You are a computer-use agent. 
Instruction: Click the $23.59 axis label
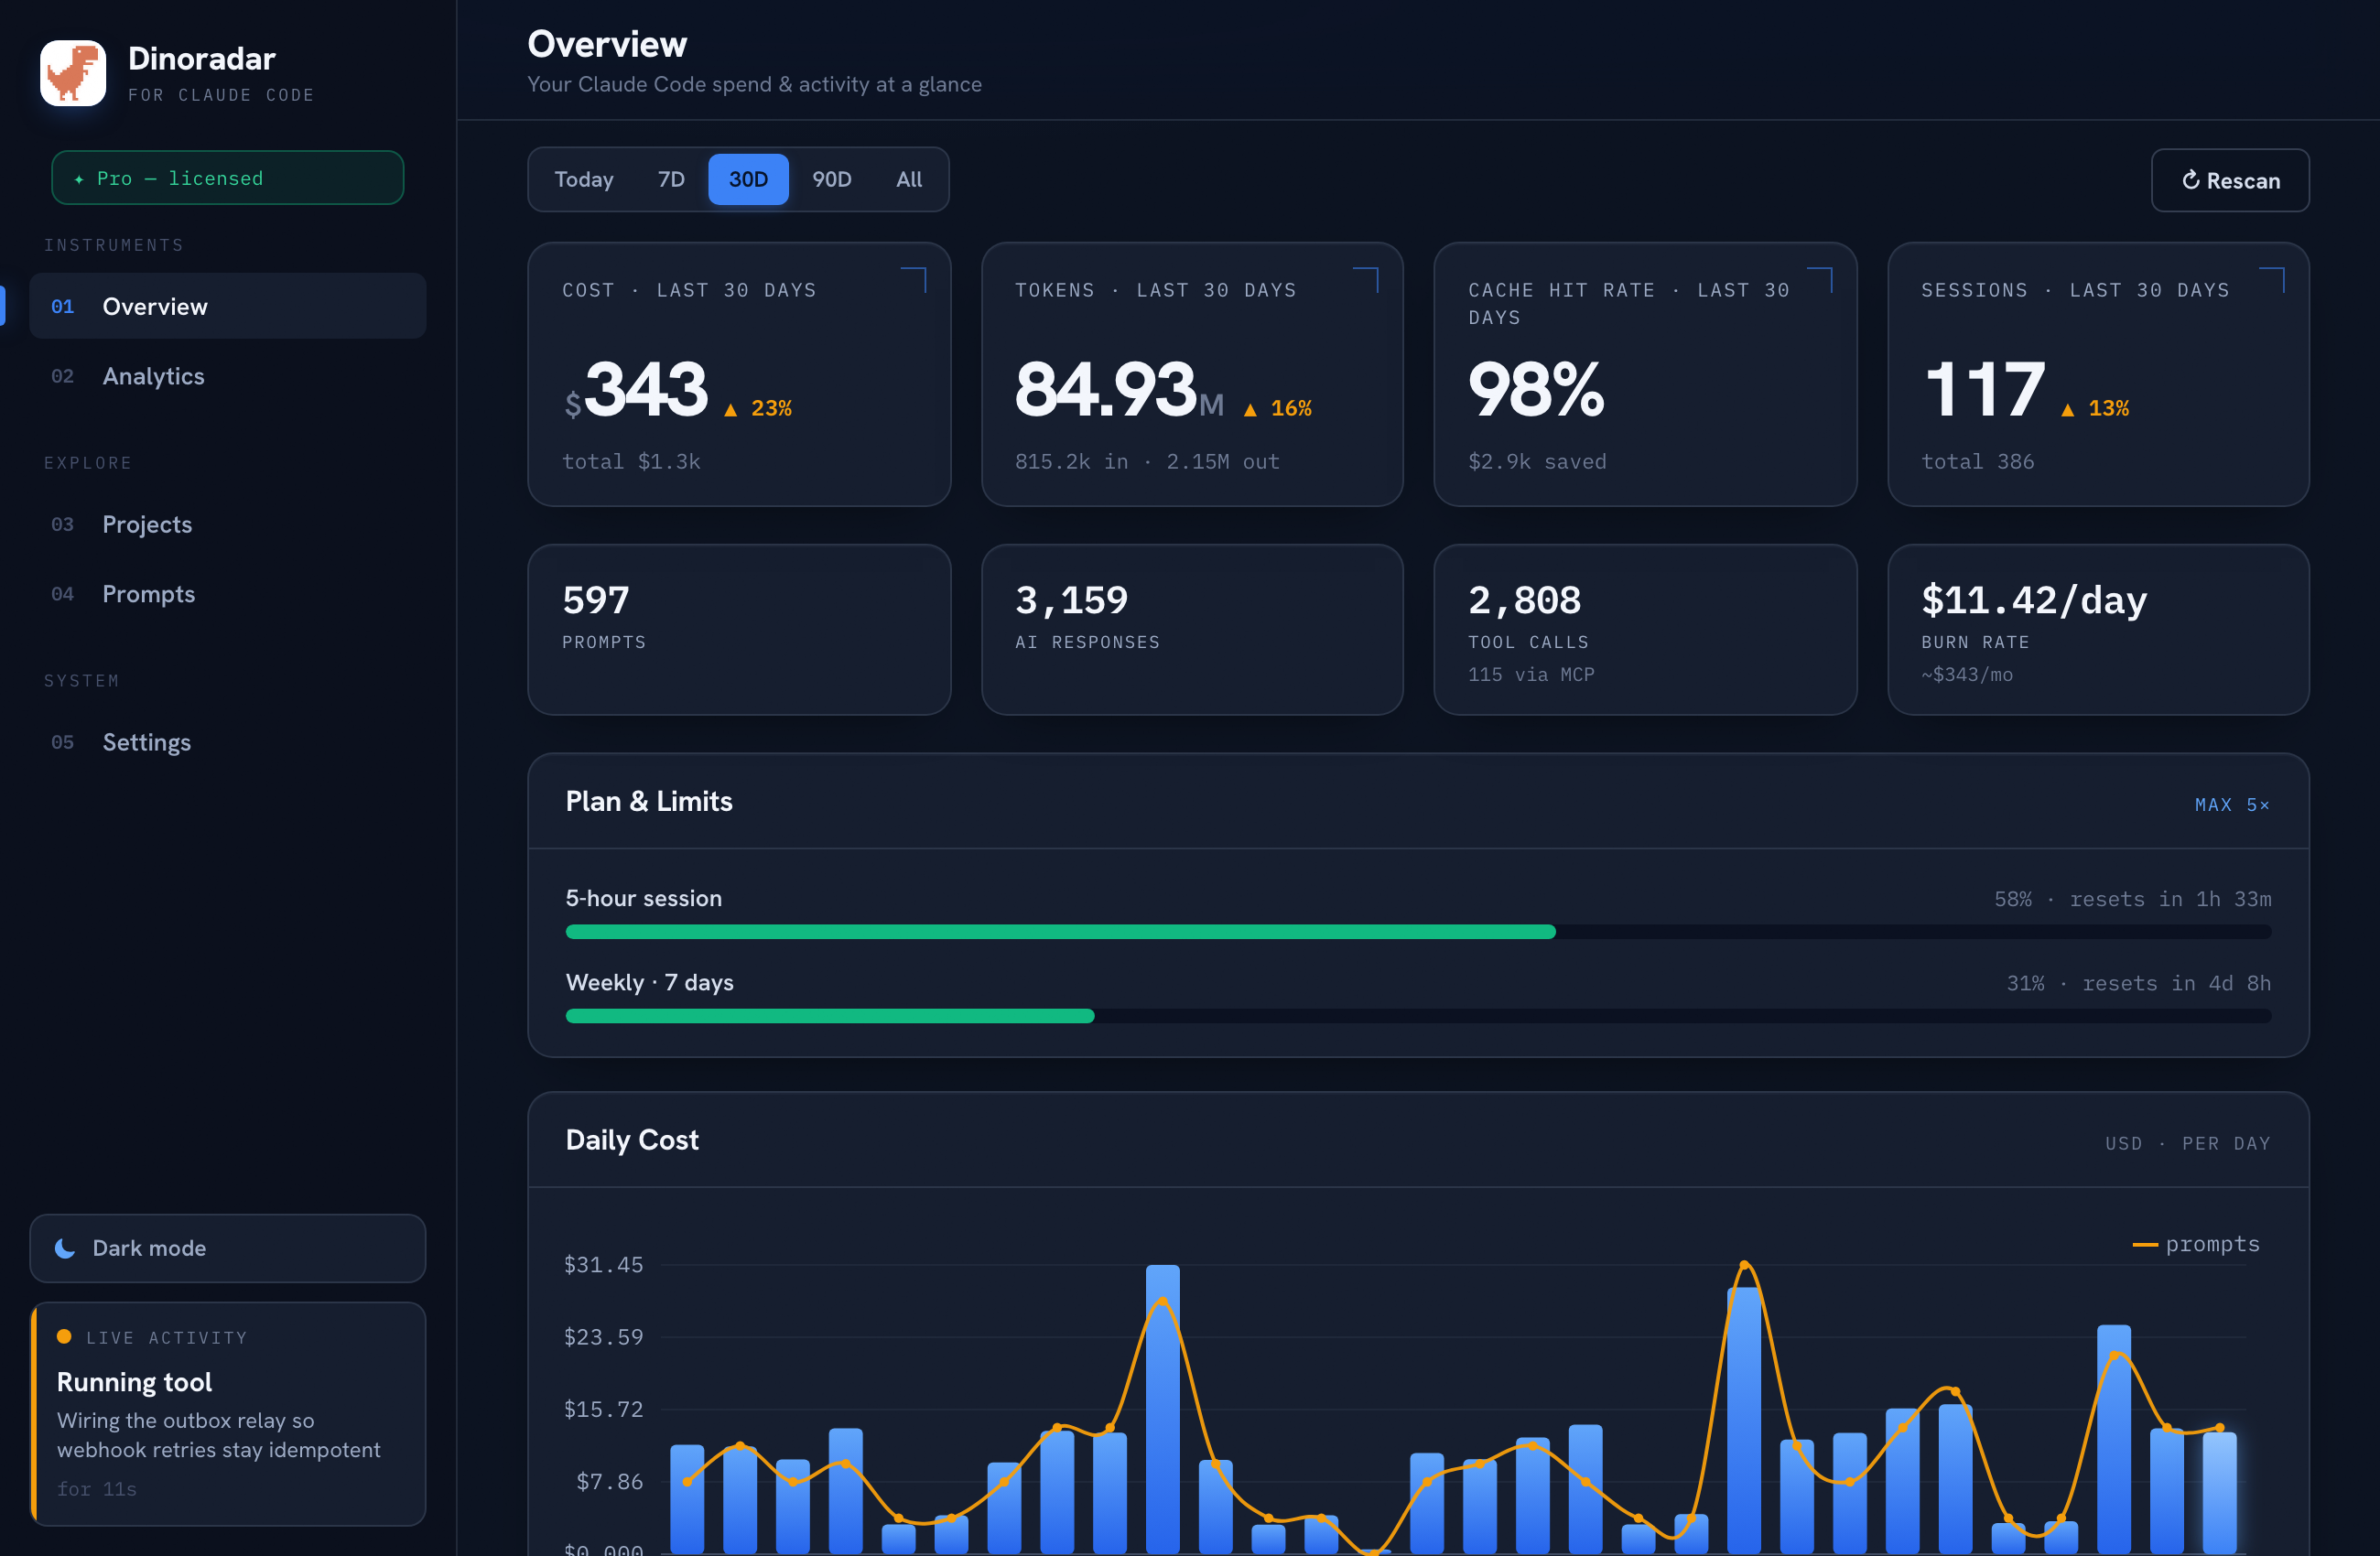tap(603, 1336)
